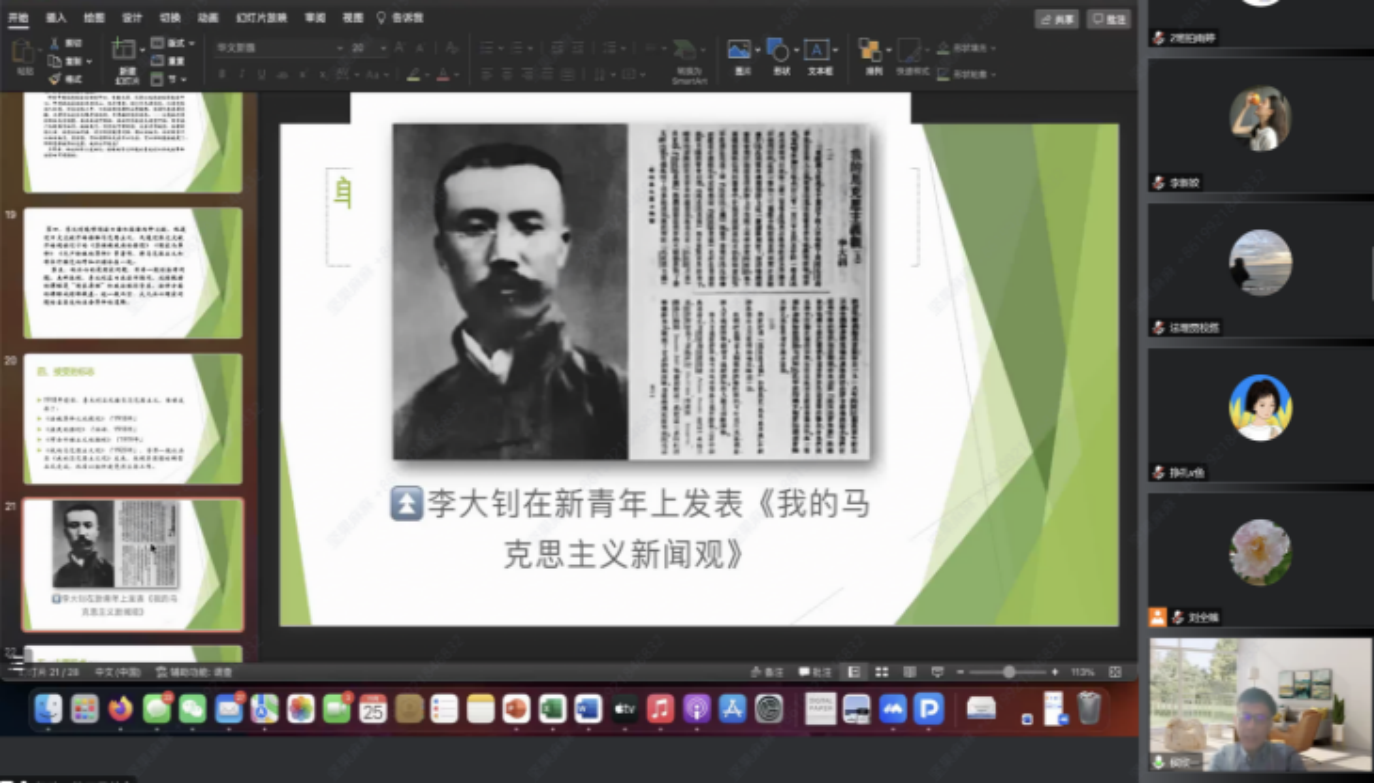The image size is (1375, 784).
Task: Insert a Text Box (文本框)
Action: pos(818,51)
